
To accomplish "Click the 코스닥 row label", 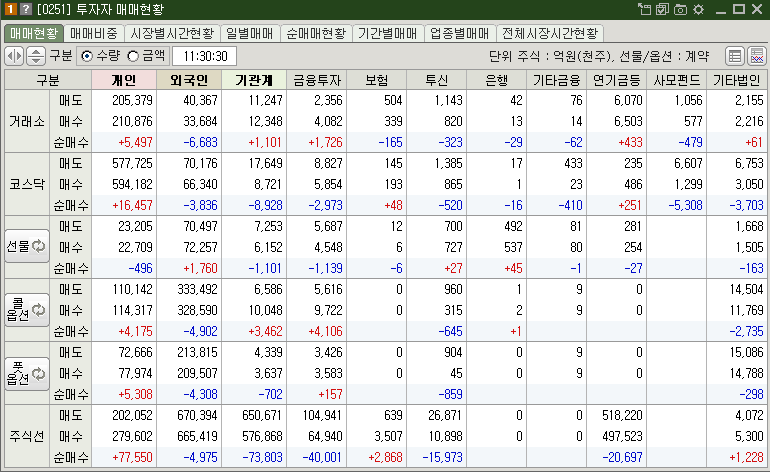I will point(27,184).
